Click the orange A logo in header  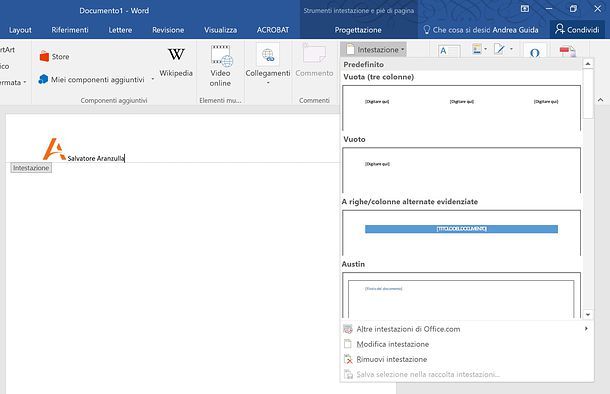(54, 149)
